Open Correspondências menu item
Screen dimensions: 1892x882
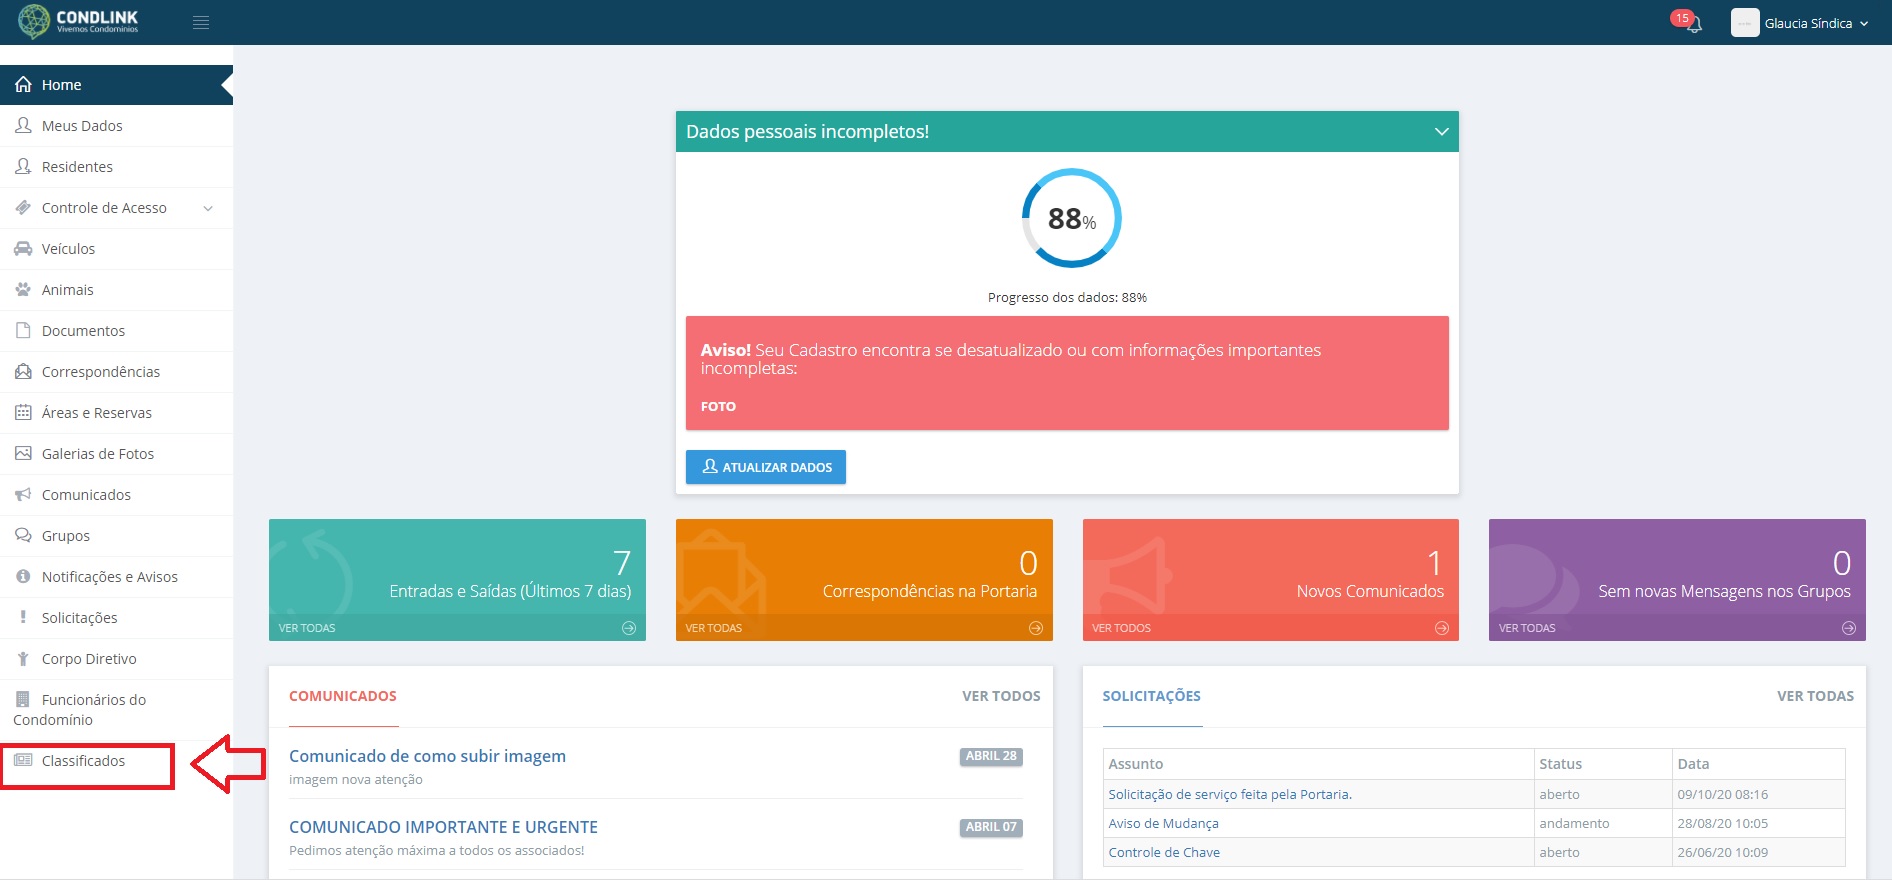point(116,372)
